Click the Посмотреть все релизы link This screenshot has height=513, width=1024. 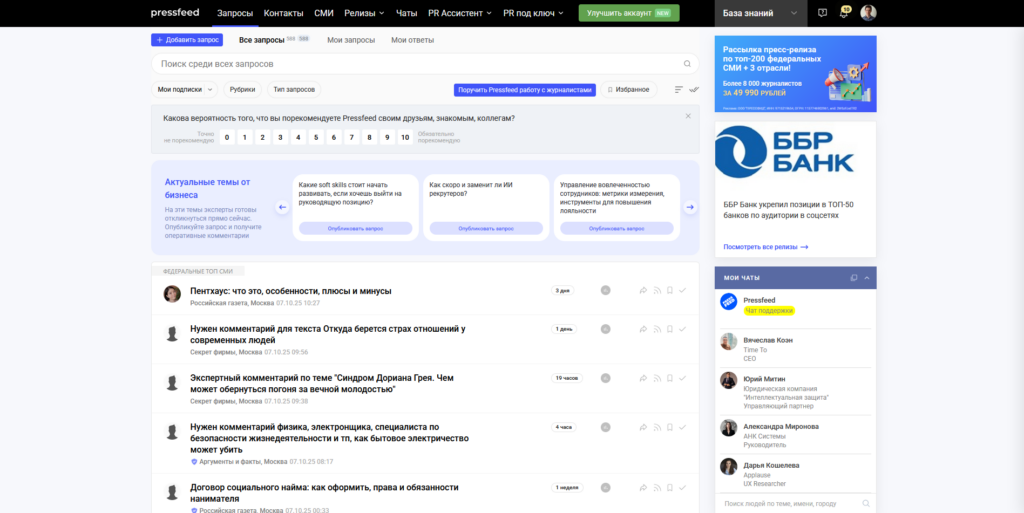(x=765, y=247)
